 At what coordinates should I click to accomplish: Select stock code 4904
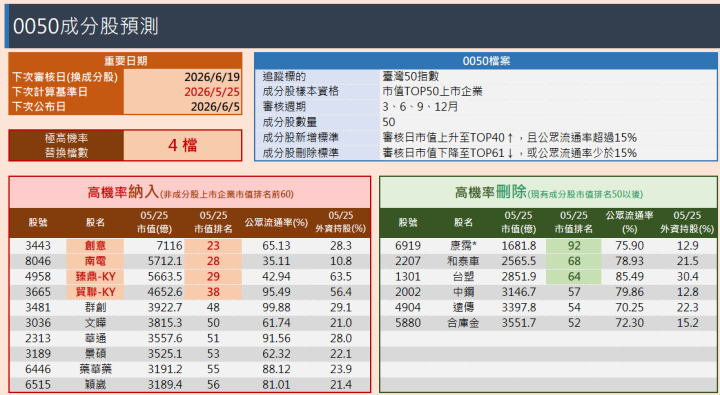(408, 307)
